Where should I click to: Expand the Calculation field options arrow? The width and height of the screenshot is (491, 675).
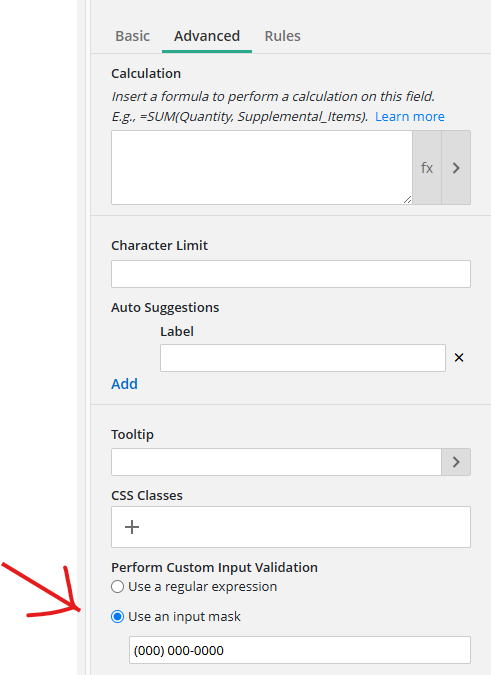(x=456, y=167)
